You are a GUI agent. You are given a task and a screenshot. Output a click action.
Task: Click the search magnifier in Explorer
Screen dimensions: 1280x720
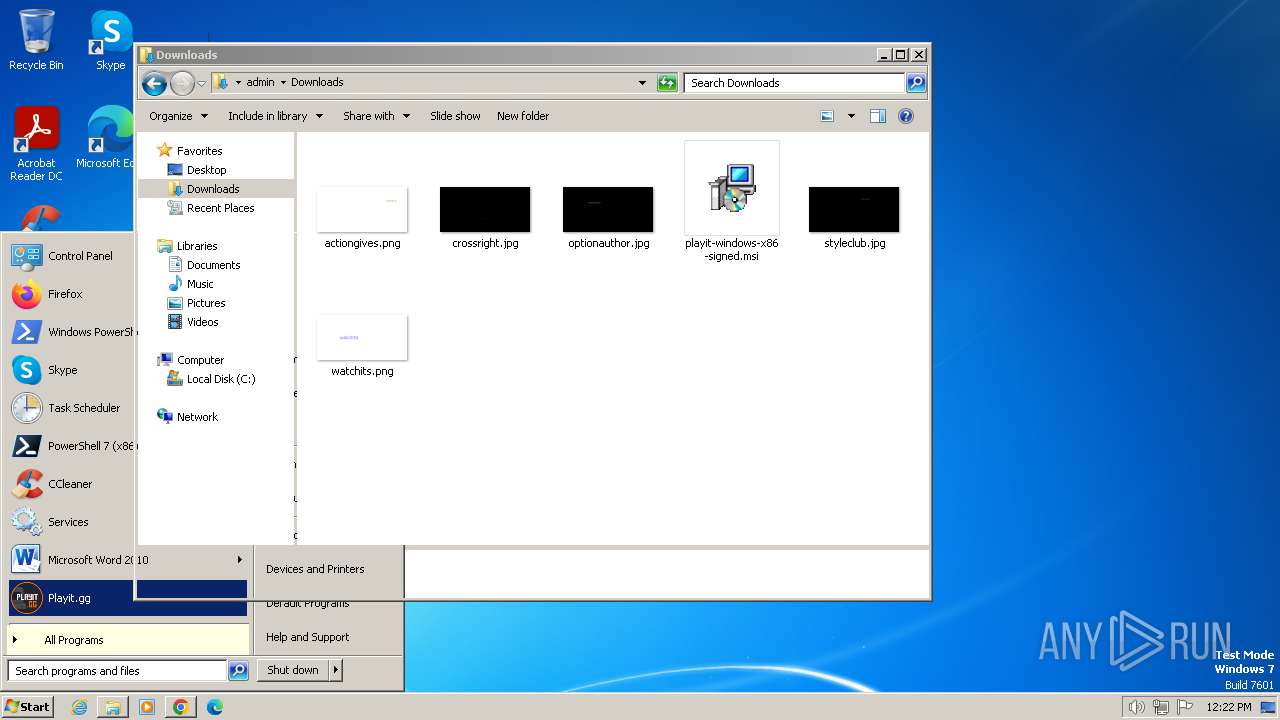click(x=915, y=83)
